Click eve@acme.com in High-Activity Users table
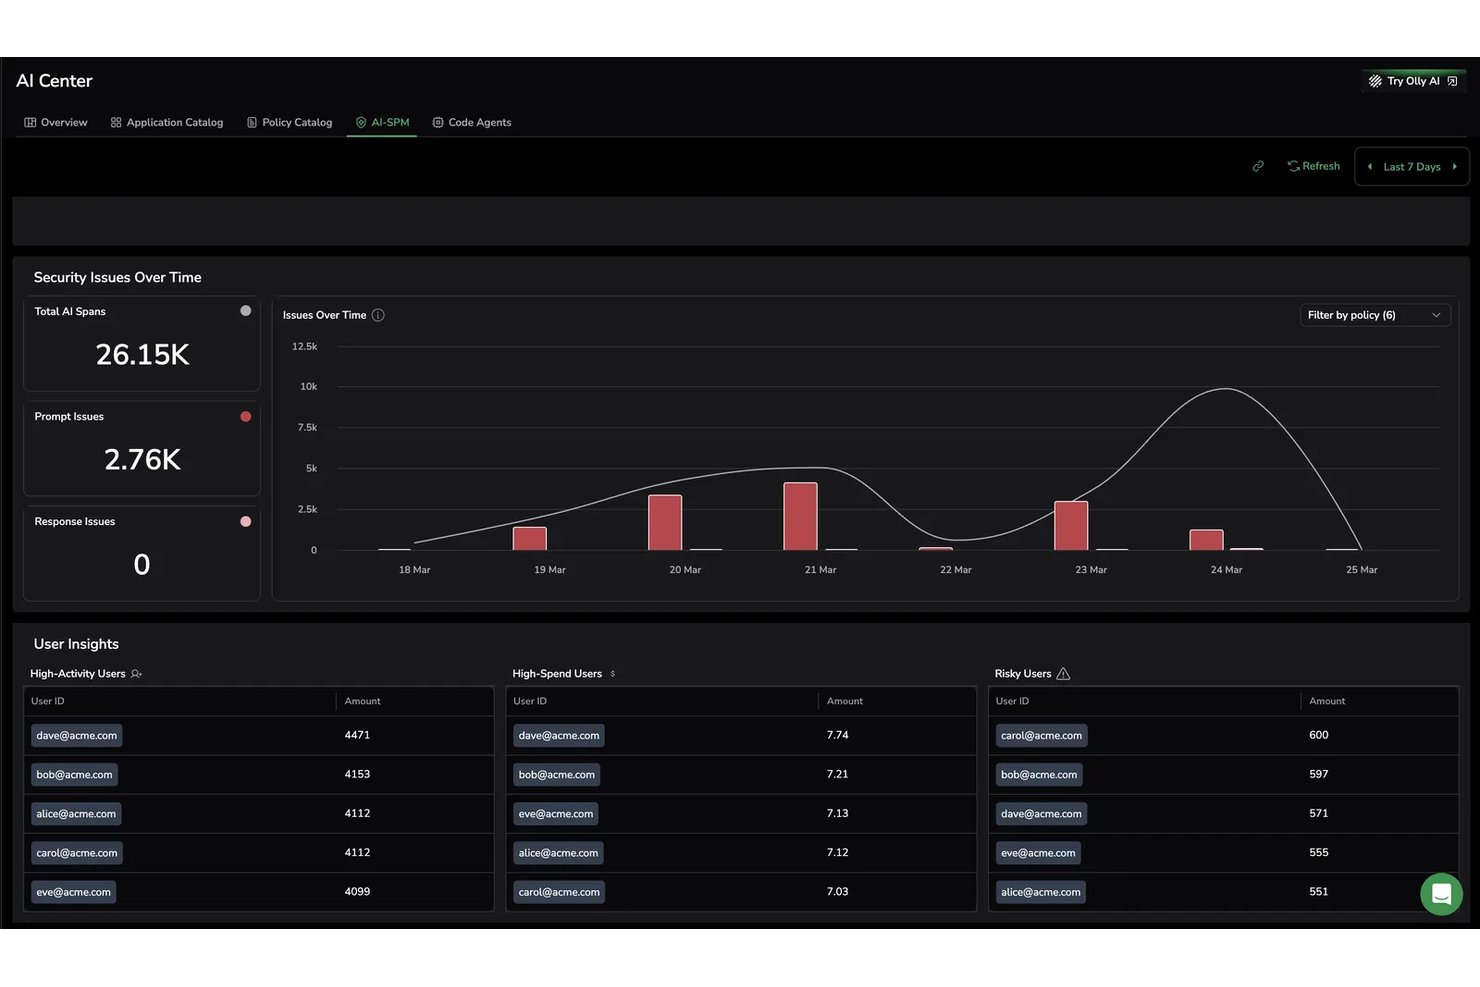 tap(73, 892)
